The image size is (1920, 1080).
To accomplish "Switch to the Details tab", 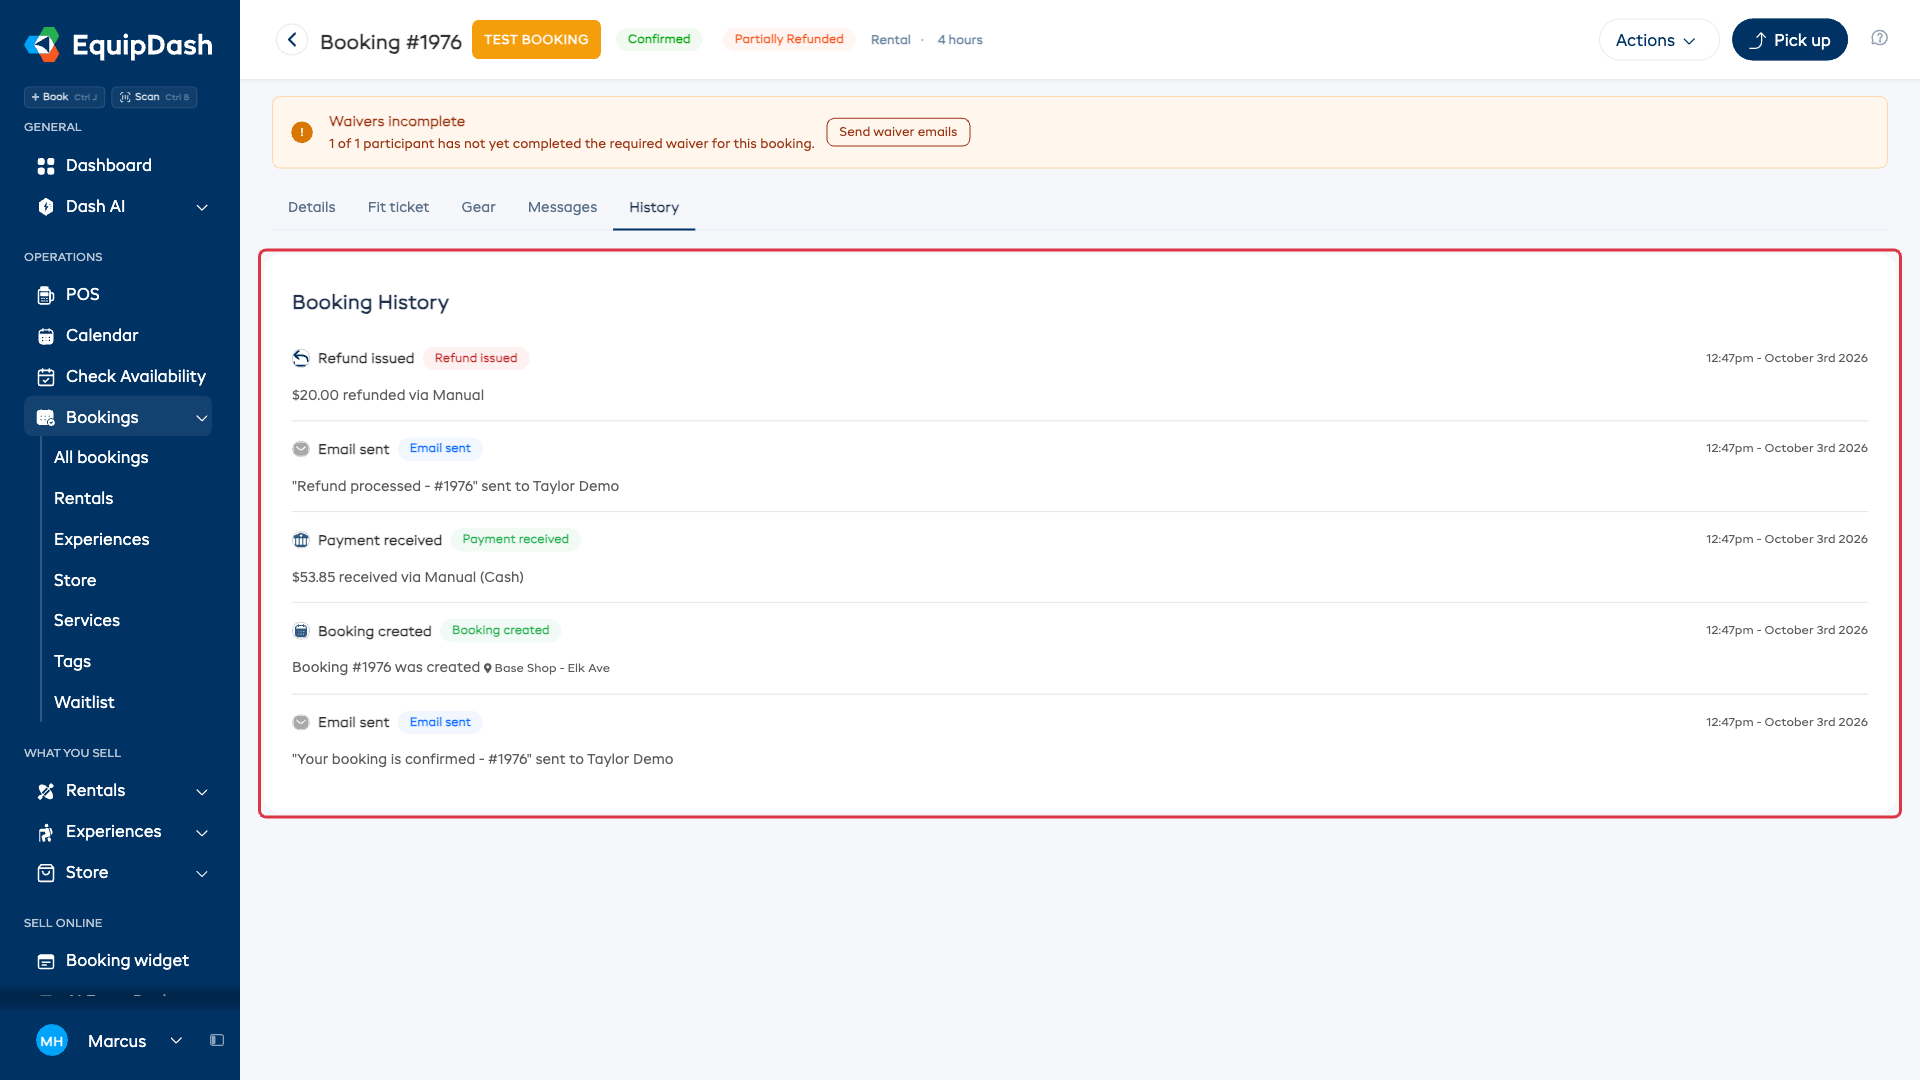I will (312, 207).
